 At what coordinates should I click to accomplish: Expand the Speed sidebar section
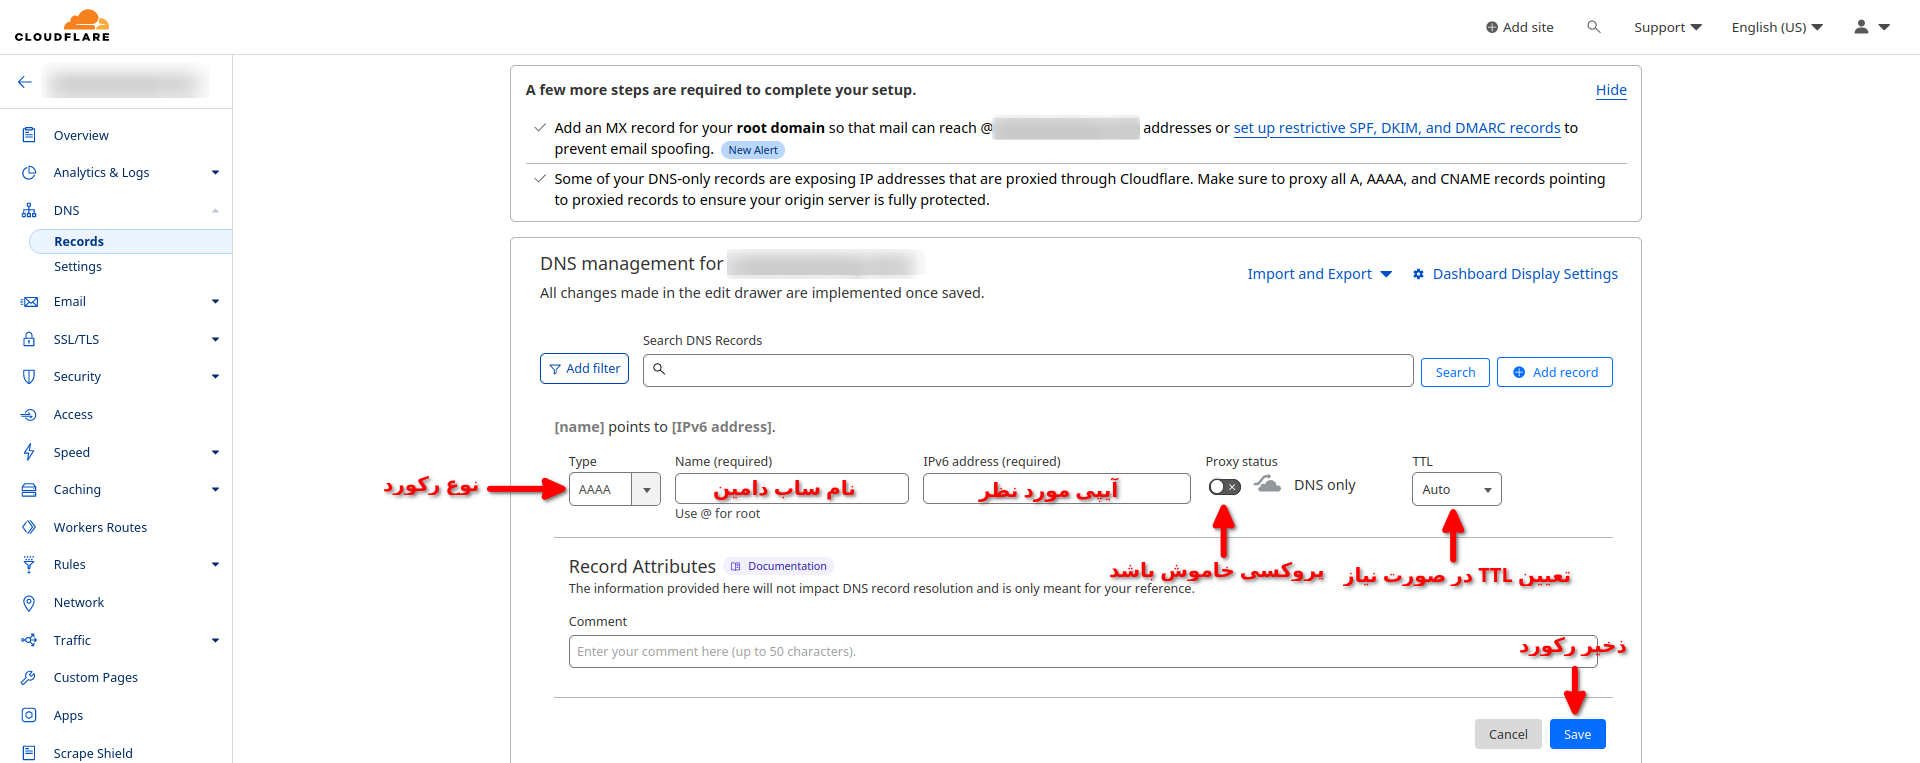coord(215,453)
